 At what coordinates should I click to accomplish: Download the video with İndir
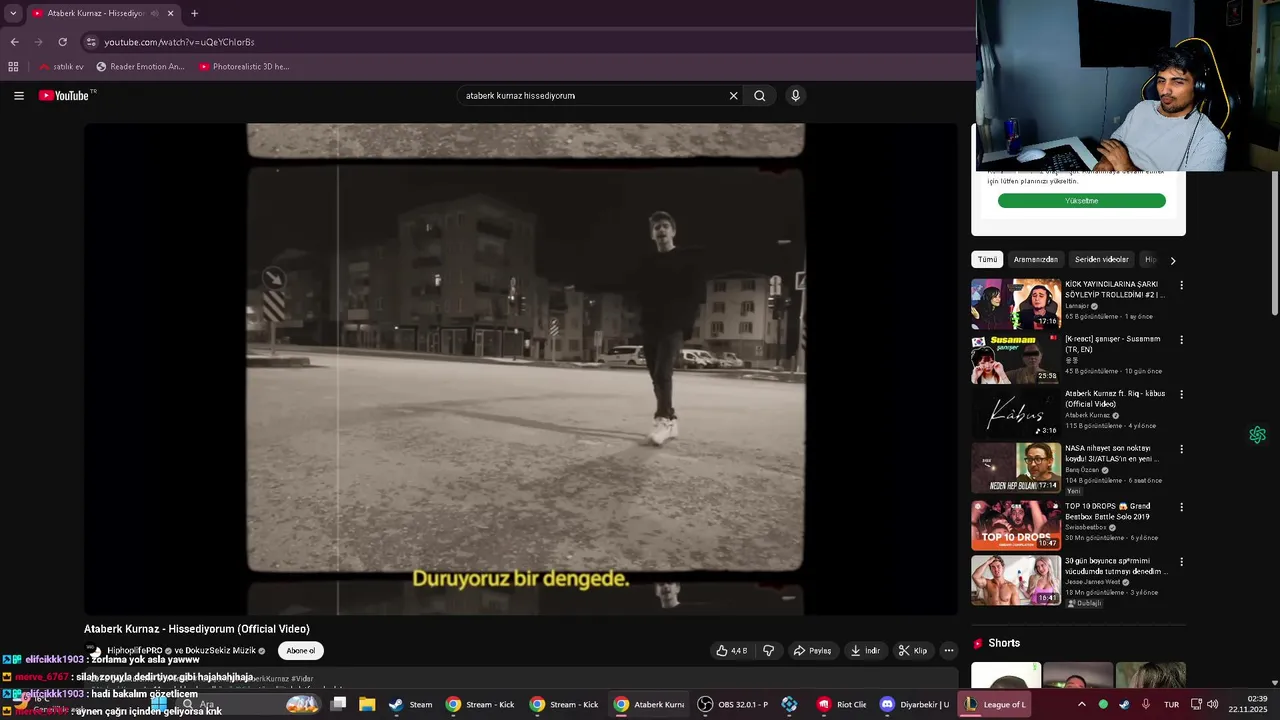tap(865, 651)
